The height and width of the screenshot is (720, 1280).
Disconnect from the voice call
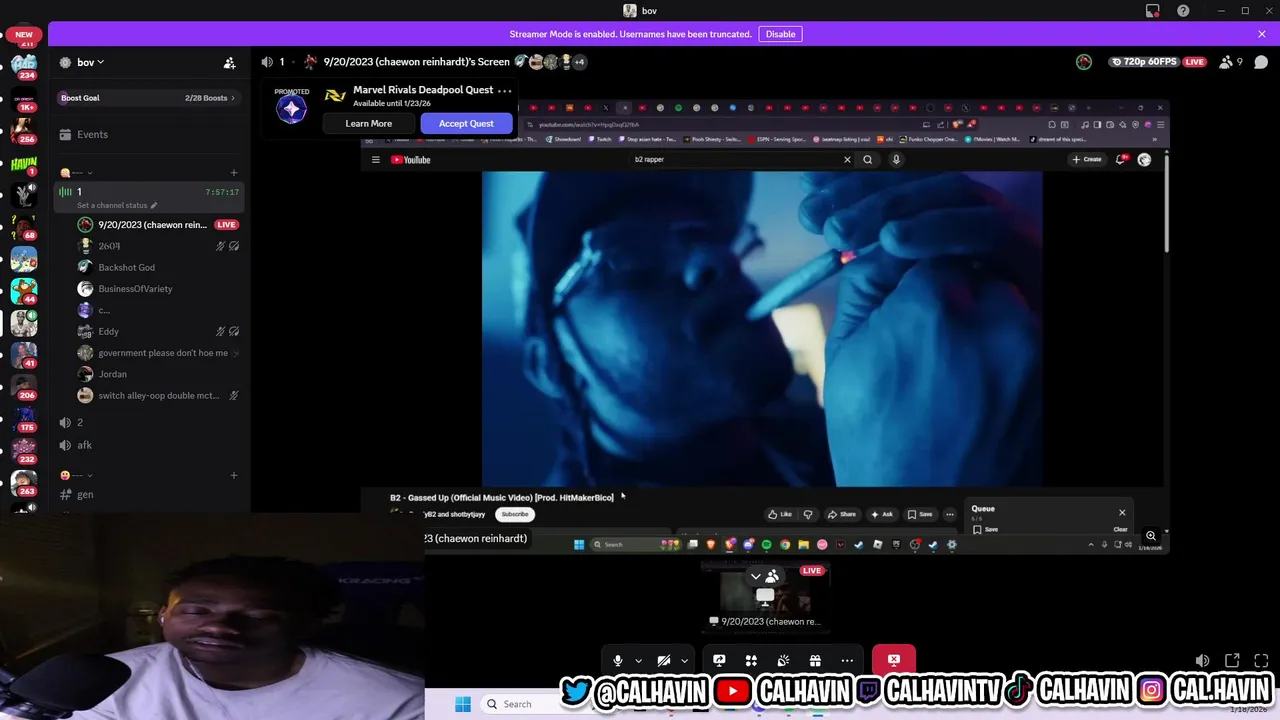tap(893, 660)
